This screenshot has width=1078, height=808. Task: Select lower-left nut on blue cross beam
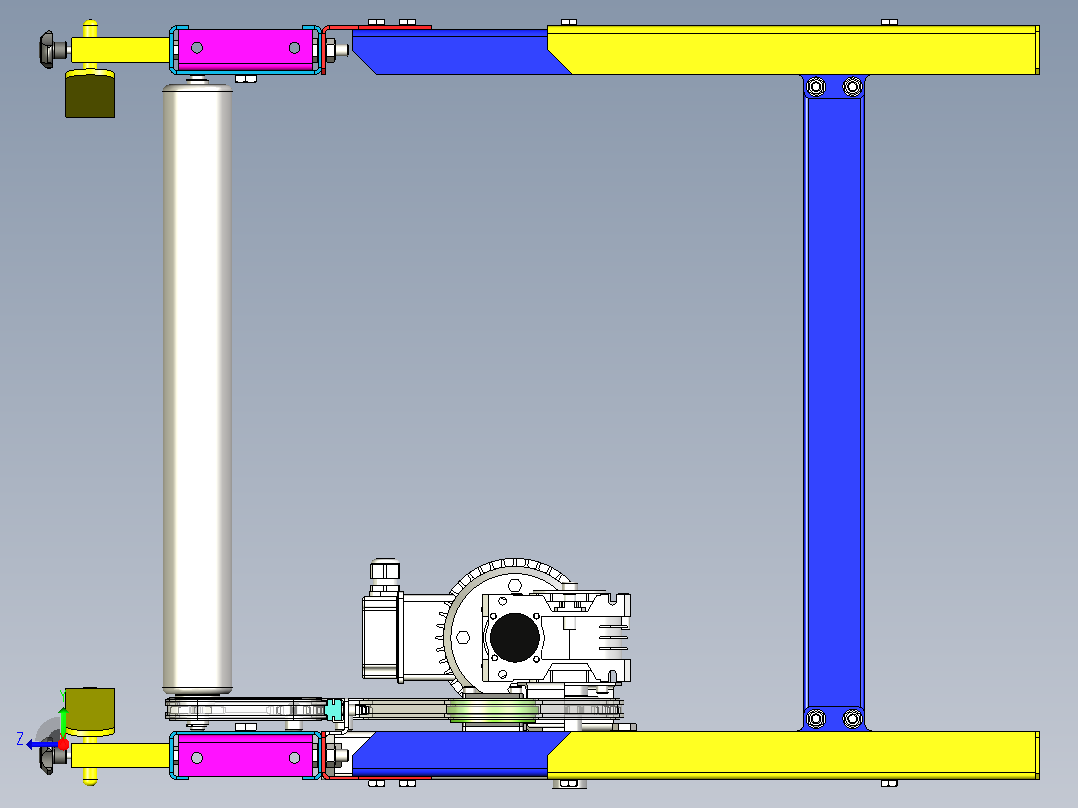815,719
